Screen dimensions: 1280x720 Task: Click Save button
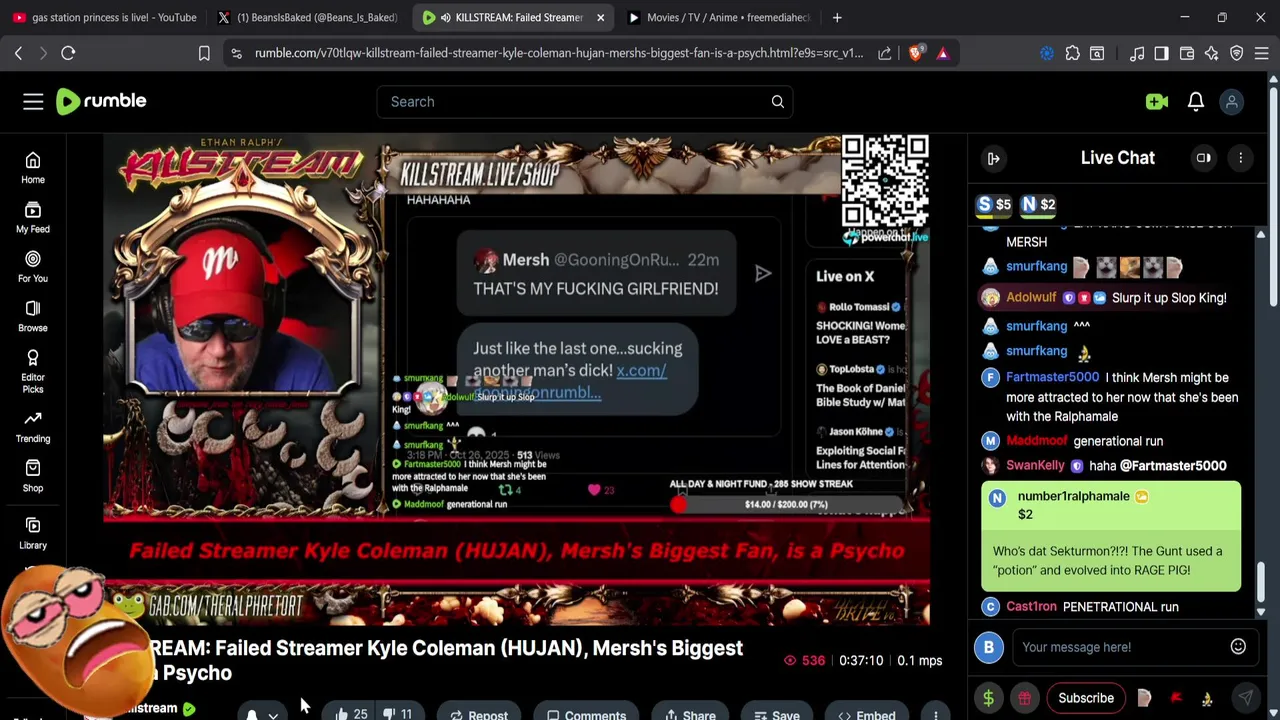tap(776, 714)
